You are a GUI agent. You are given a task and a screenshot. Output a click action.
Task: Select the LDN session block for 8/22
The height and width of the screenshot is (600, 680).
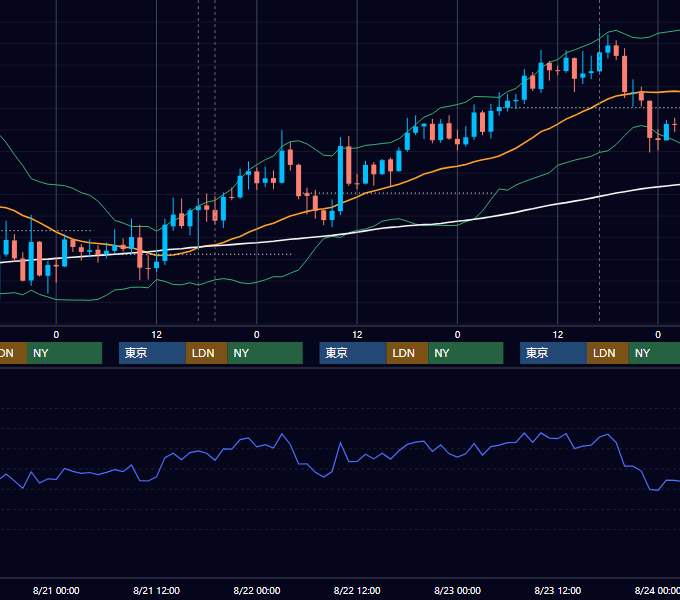407,353
